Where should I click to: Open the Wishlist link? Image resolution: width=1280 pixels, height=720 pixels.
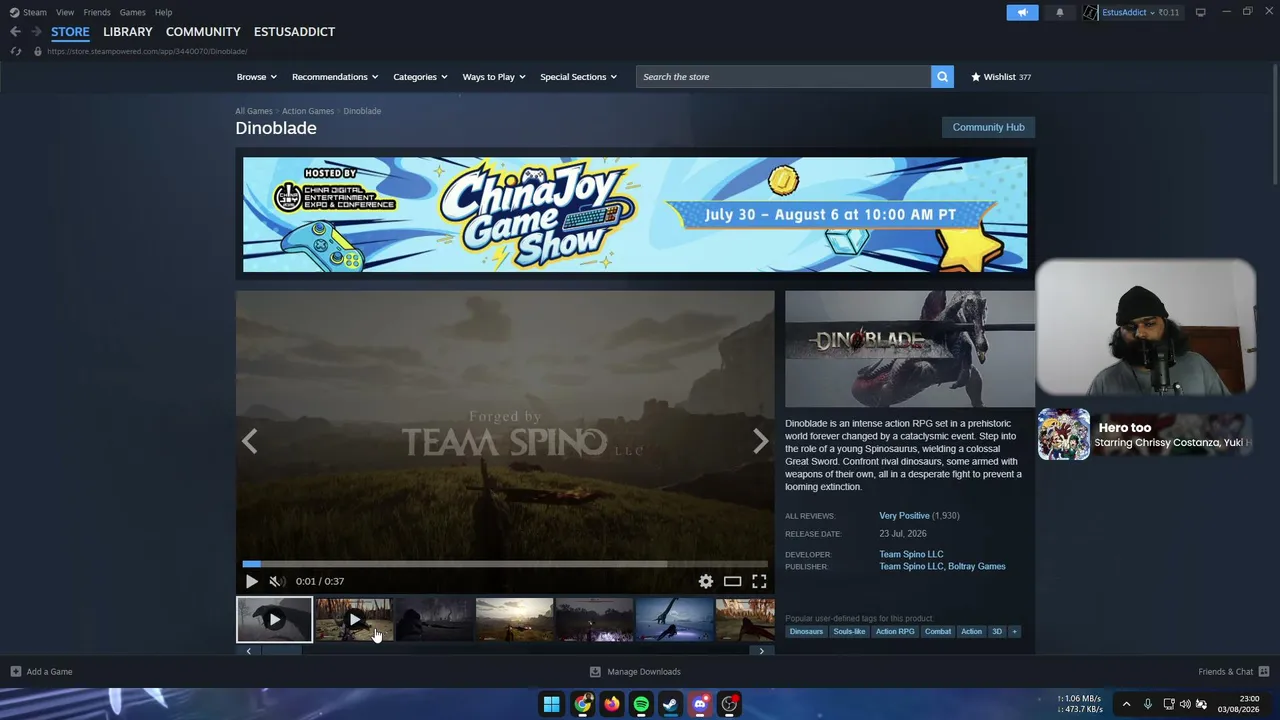click(x=1001, y=77)
